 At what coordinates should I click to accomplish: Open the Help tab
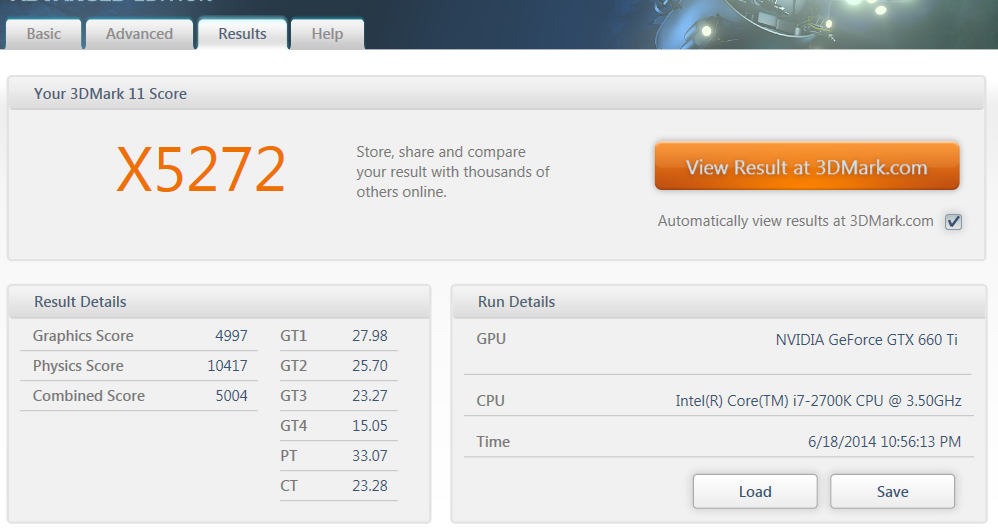(327, 34)
